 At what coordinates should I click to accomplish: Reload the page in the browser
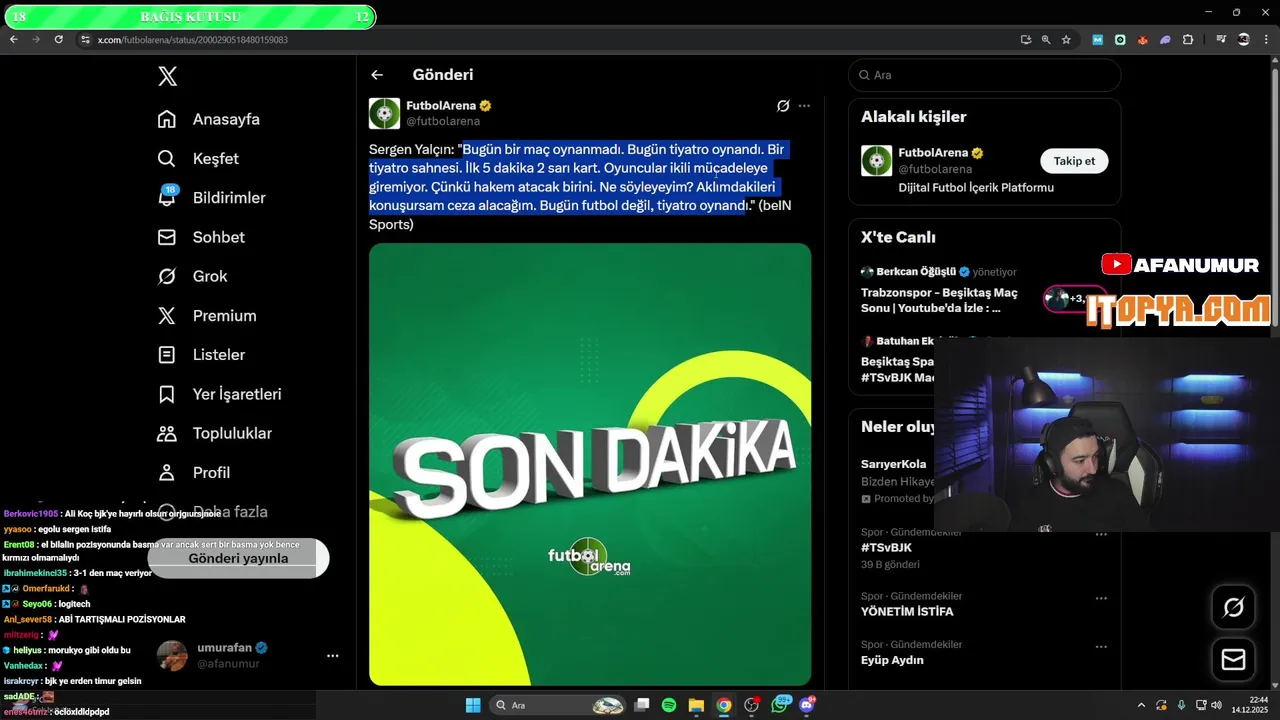pyautogui.click(x=58, y=39)
